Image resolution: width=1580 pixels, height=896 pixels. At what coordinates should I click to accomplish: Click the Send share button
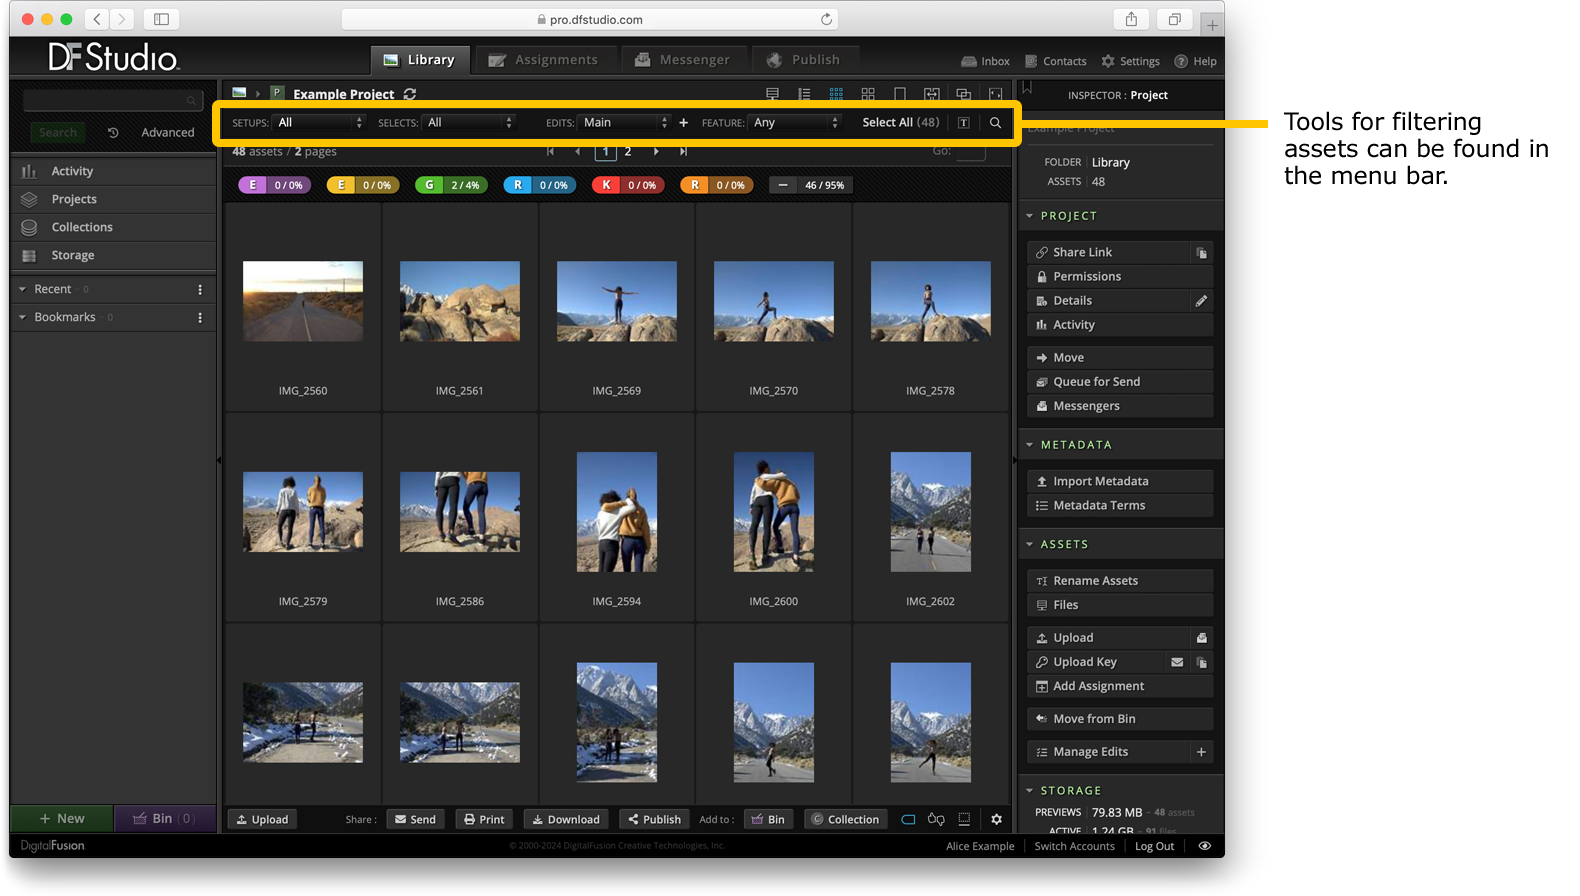tap(415, 819)
